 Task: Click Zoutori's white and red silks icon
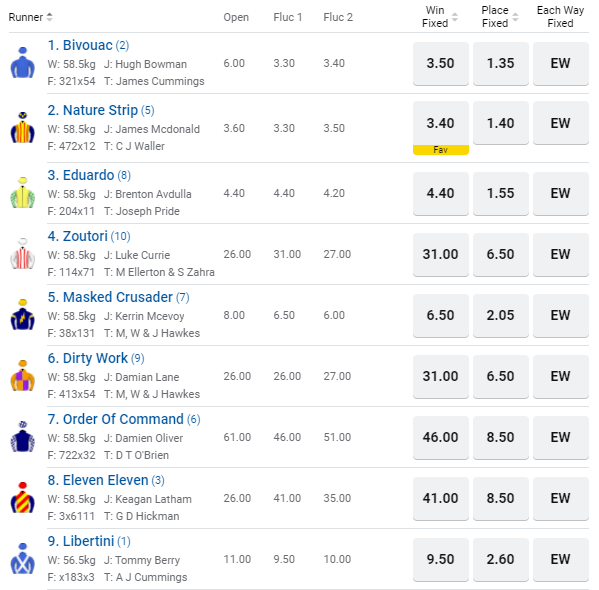click(23, 254)
